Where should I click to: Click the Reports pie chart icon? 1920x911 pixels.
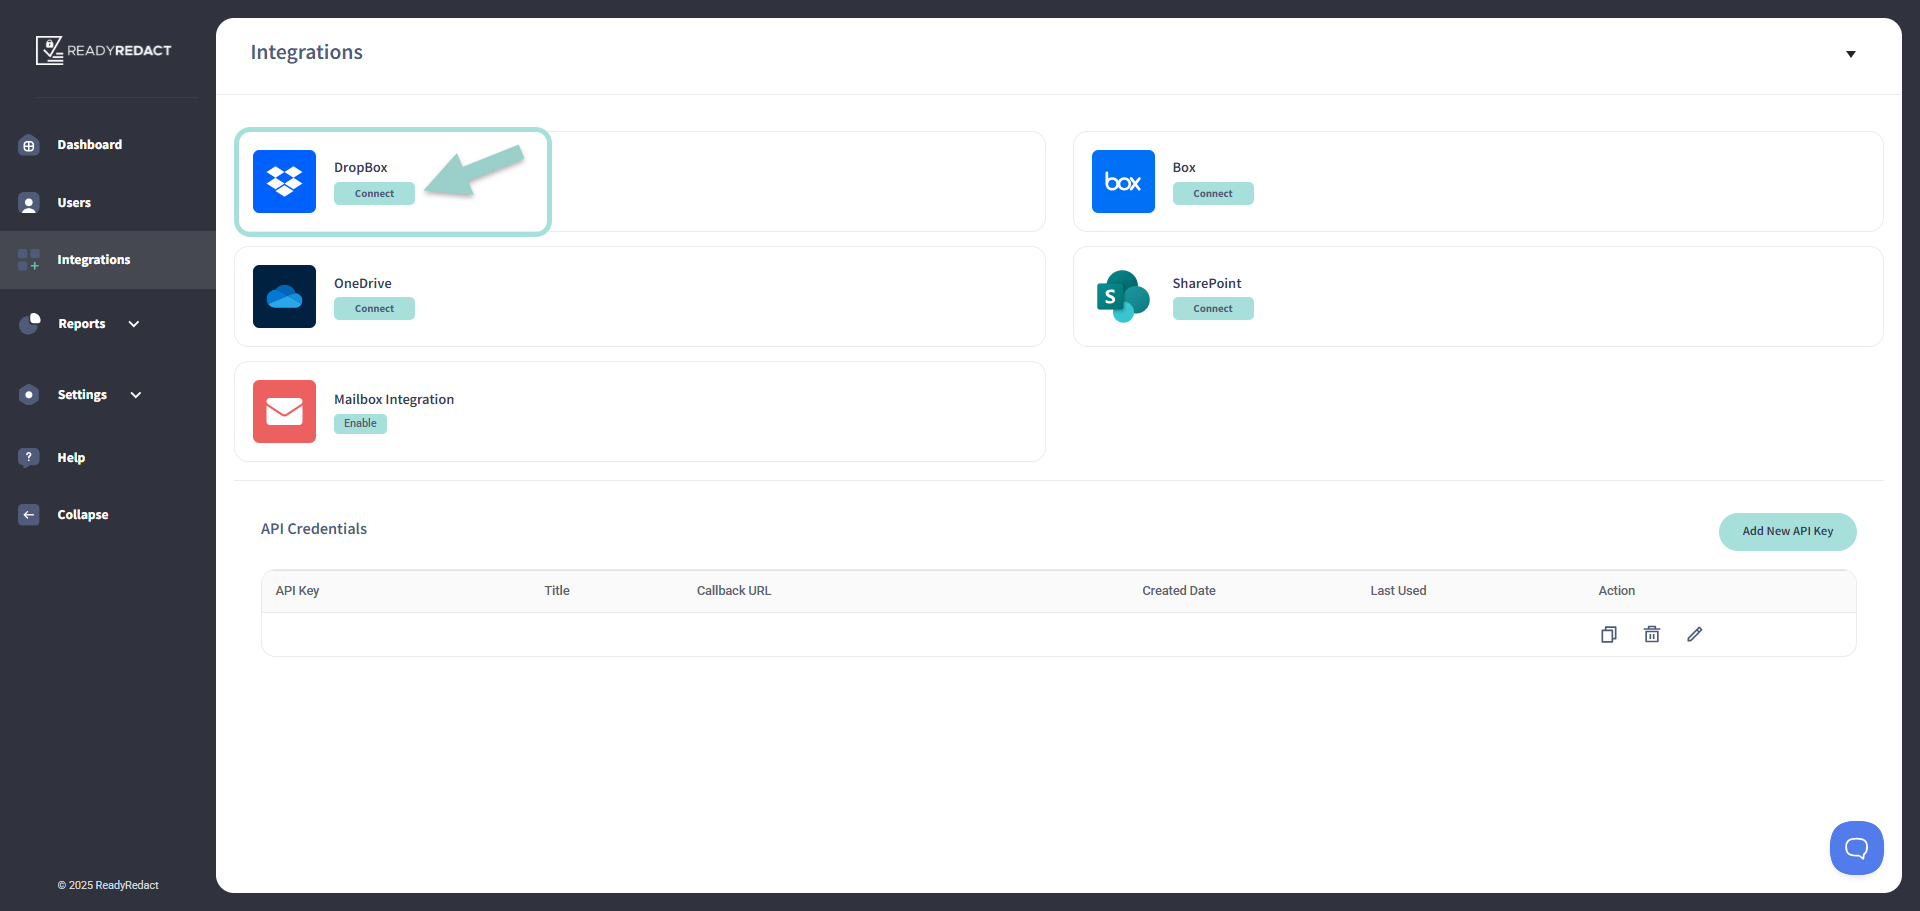tap(30, 323)
